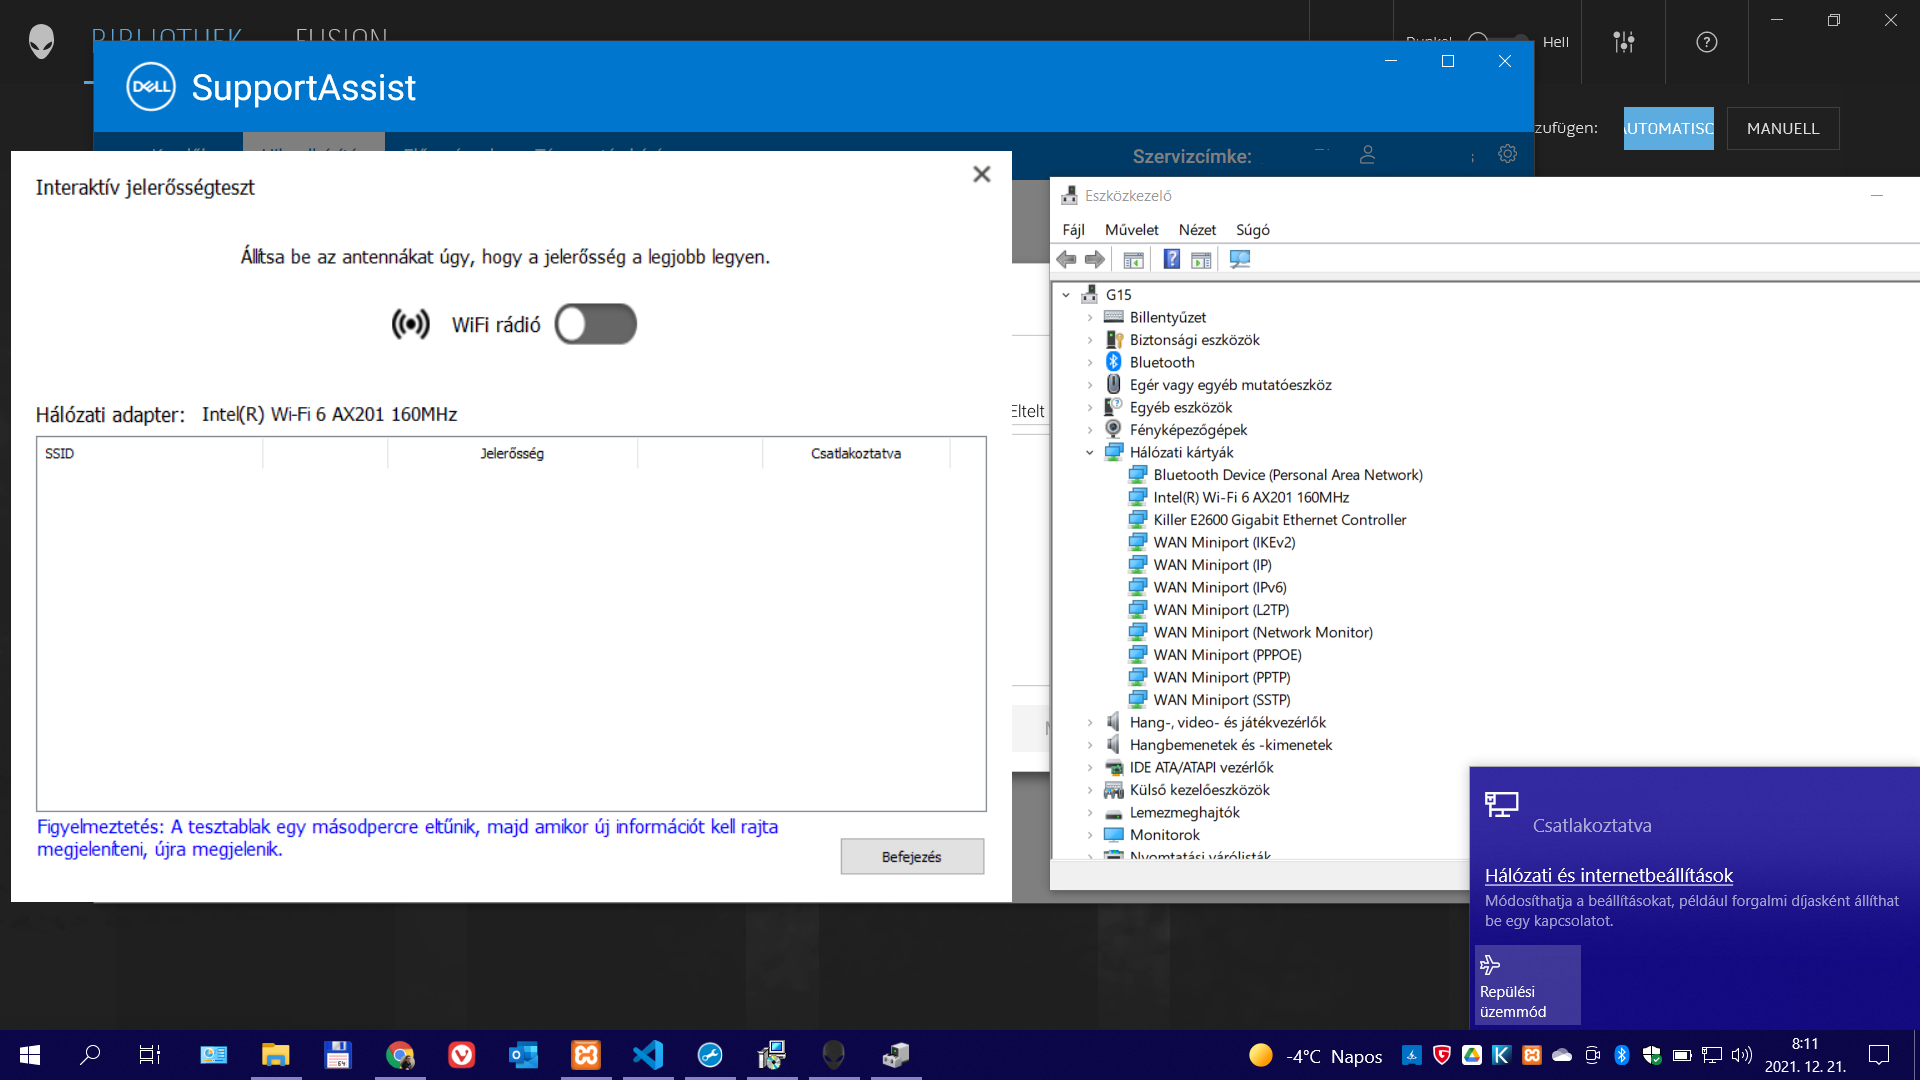Expand the Egyéb eszközök category
The image size is (1920, 1080).
[1090, 407]
